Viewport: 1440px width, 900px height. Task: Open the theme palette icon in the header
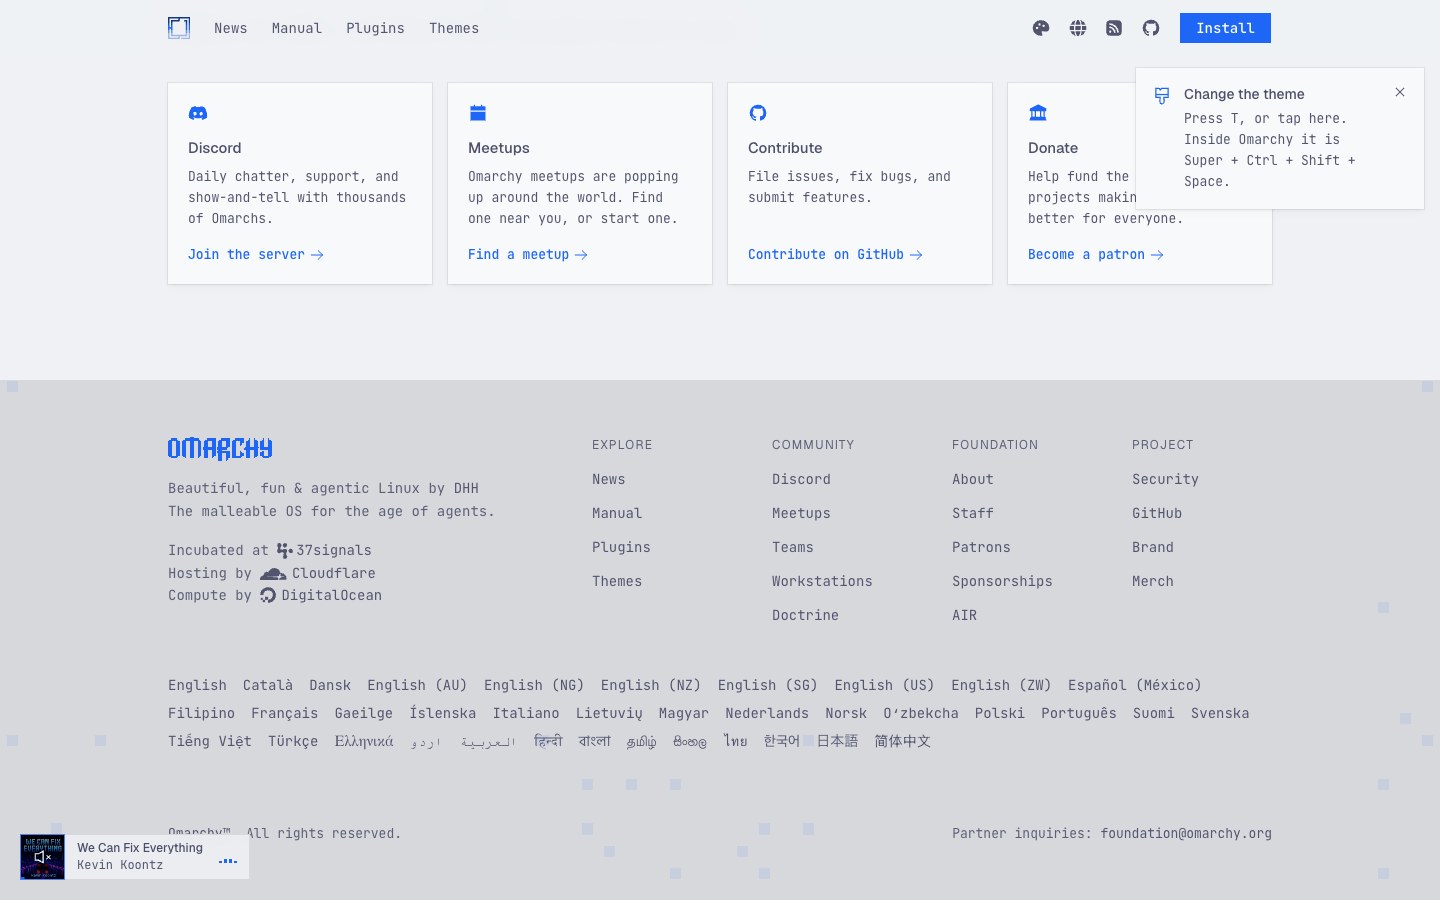pos(1041,28)
